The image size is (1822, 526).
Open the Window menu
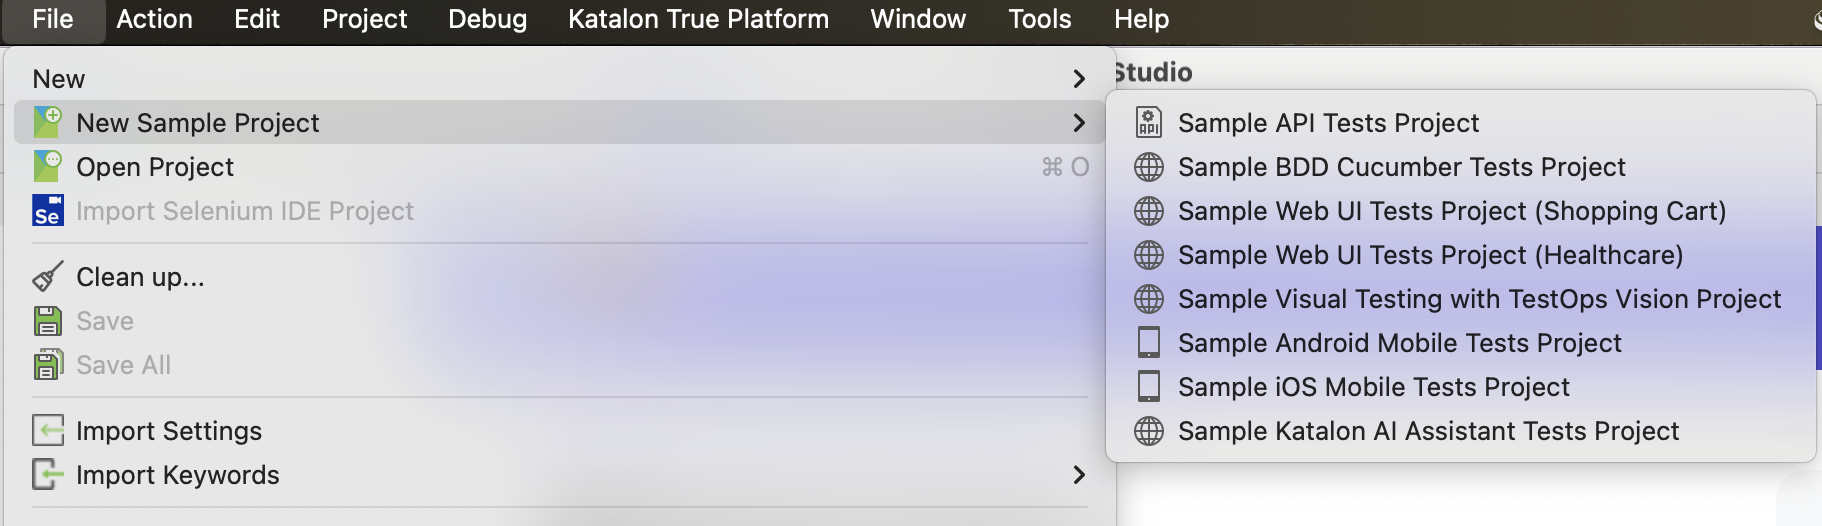[918, 19]
